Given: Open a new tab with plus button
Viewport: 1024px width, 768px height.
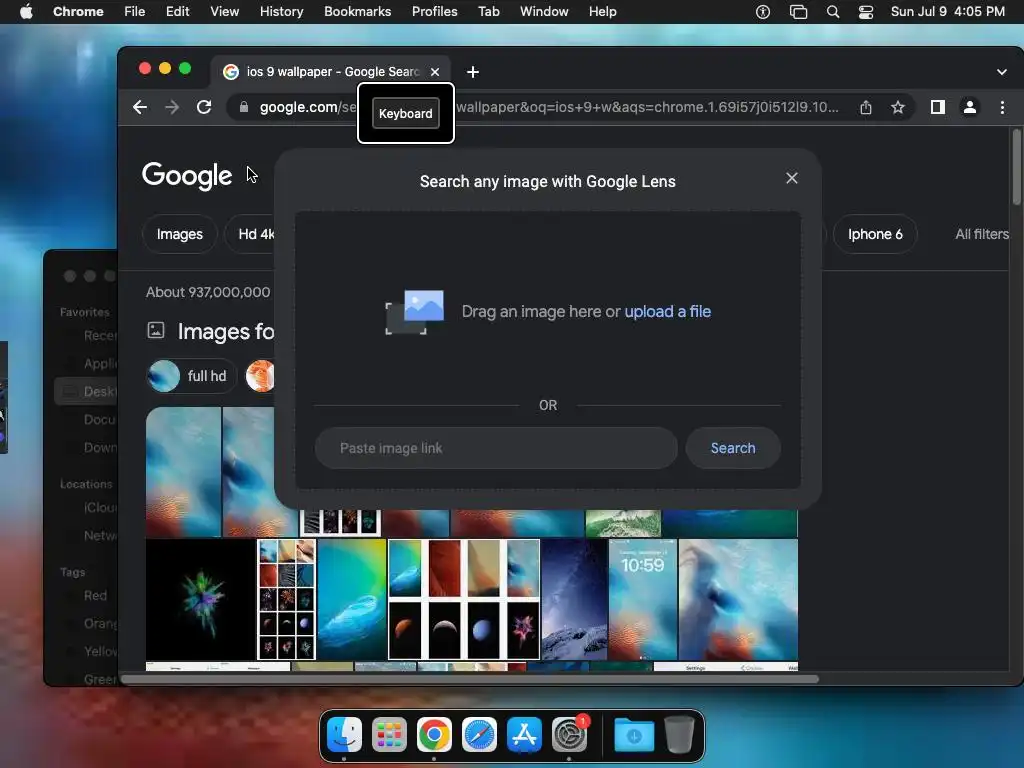Looking at the screenshot, I should pyautogui.click(x=473, y=72).
